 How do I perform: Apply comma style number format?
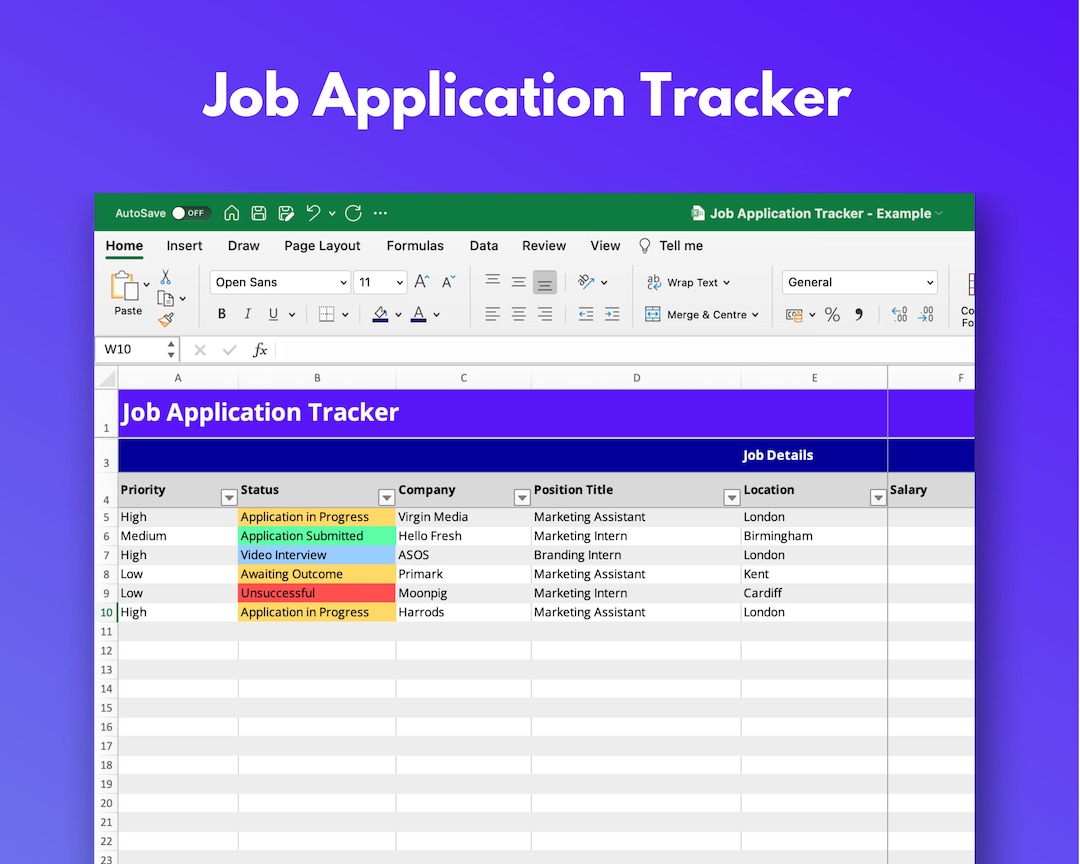point(858,315)
